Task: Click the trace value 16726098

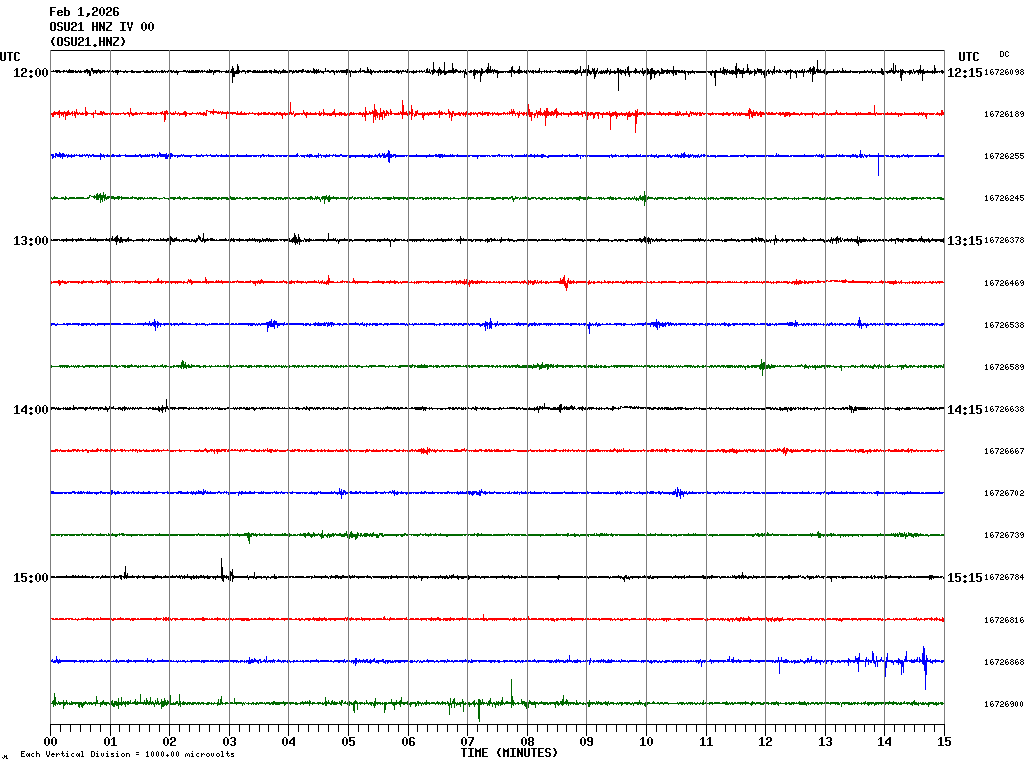Action: [x=1004, y=73]
